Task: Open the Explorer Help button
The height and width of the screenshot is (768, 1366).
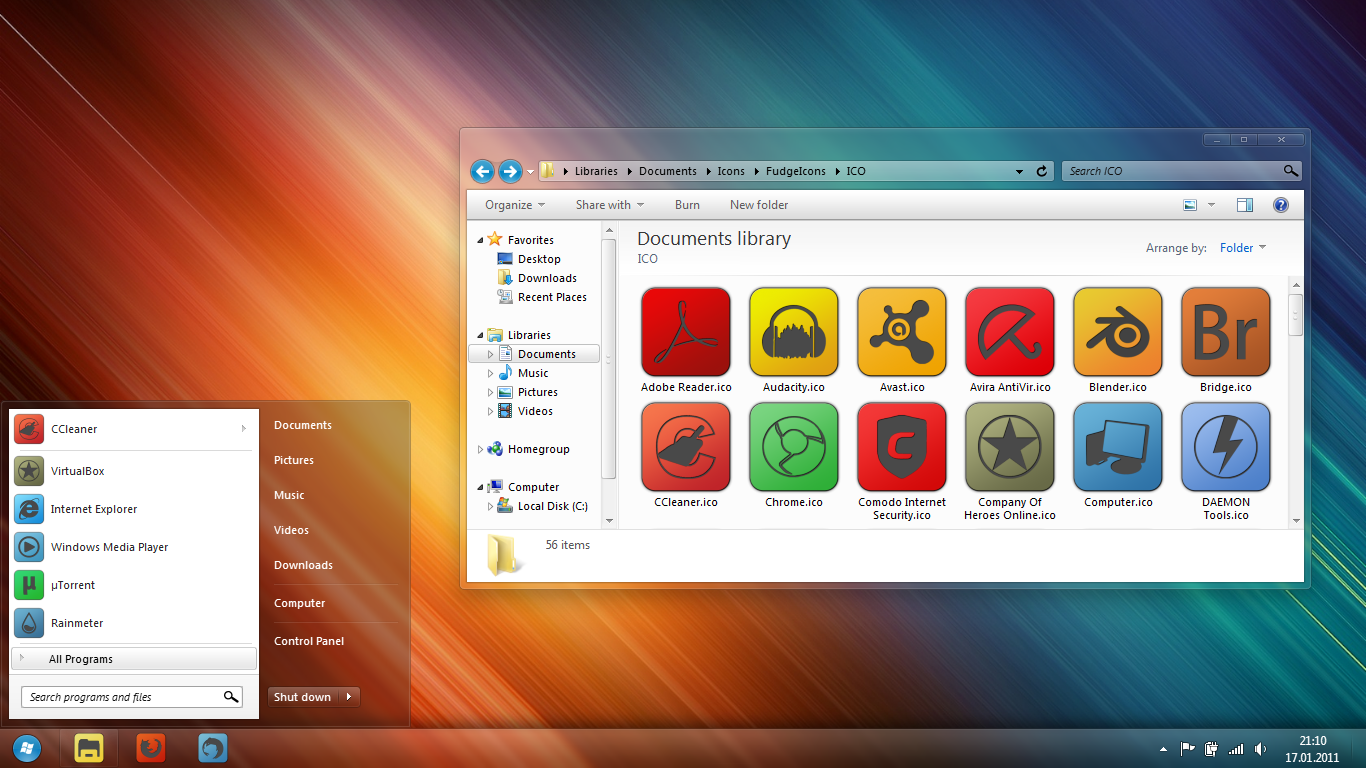Action: click(1281, 205)
